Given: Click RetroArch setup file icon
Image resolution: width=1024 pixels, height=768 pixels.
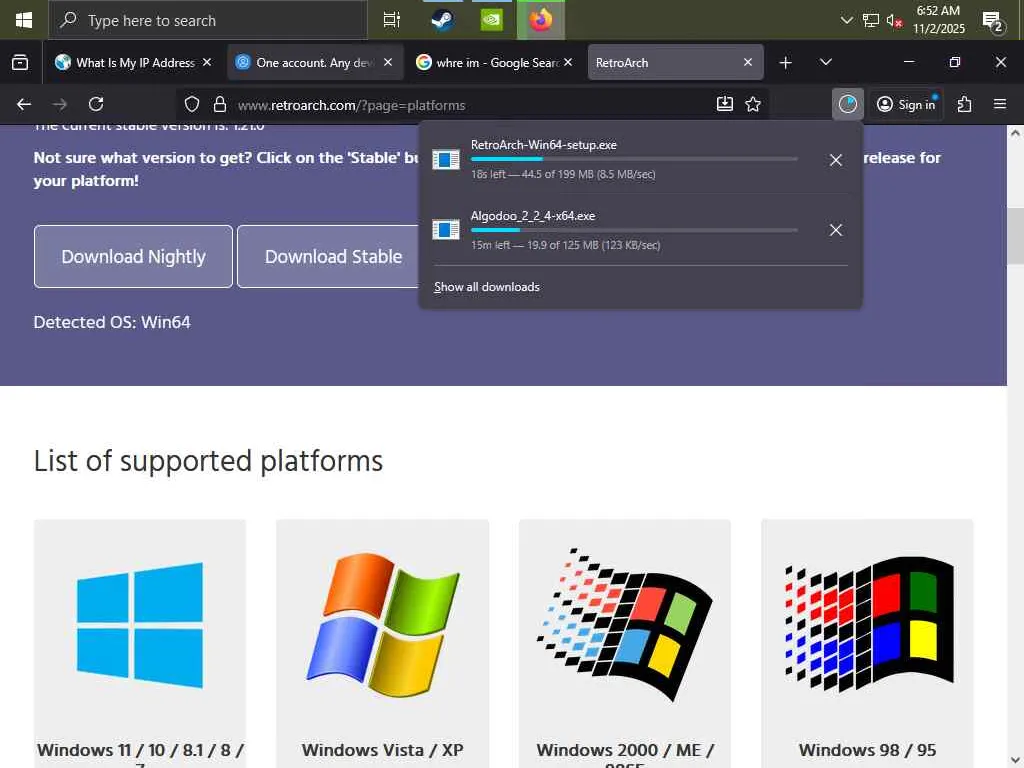Looking at the screenshot, I should (x=446, y=160).
